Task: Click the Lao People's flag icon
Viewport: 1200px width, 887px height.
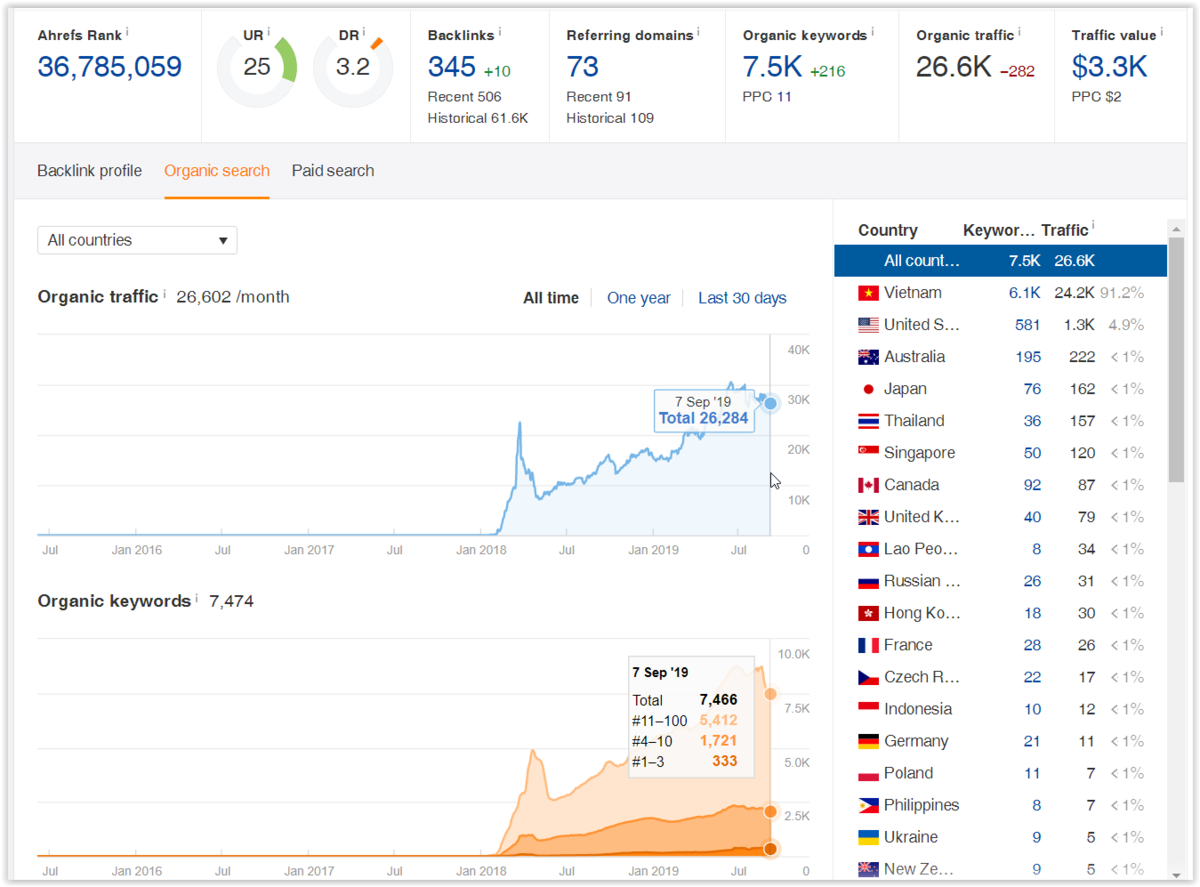Action: pyautogui.click(x=868, y=549)
